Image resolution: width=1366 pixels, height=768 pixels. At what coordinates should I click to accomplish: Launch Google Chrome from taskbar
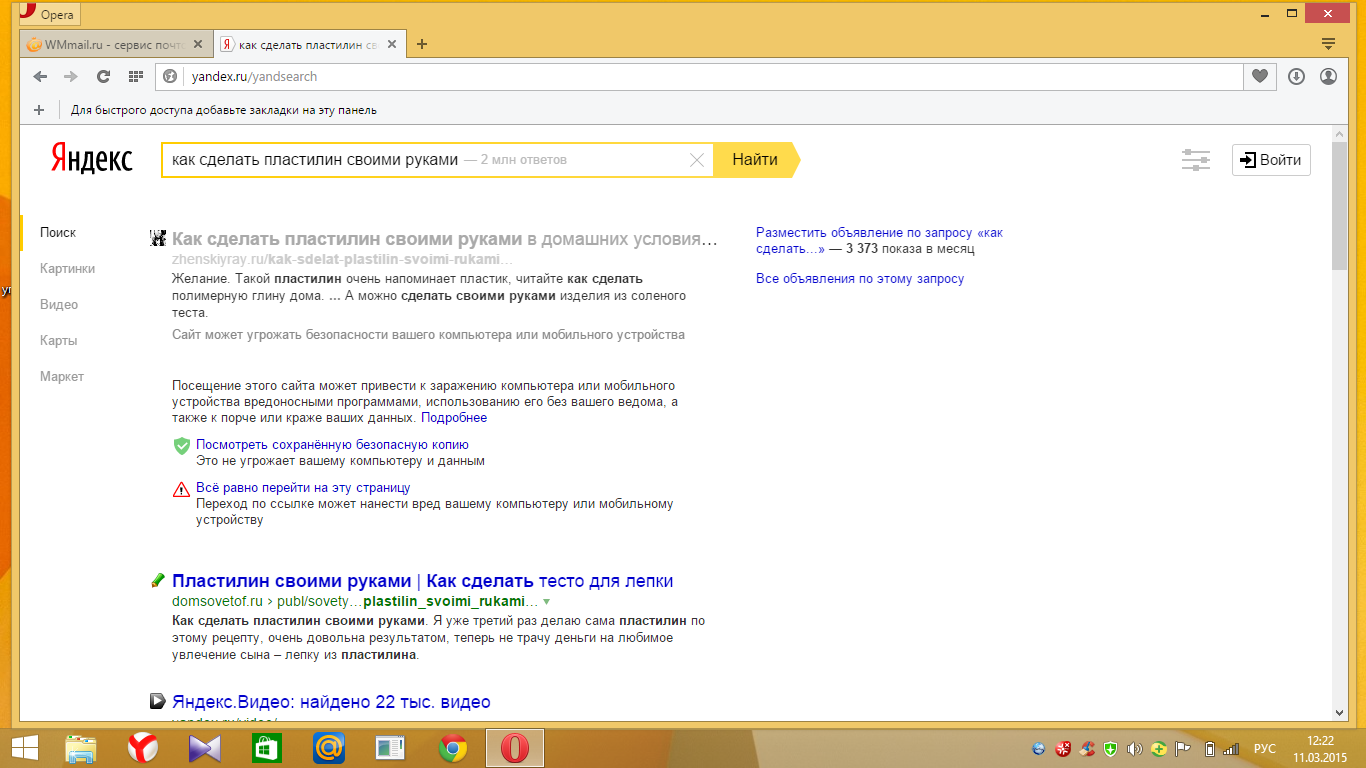453,748
